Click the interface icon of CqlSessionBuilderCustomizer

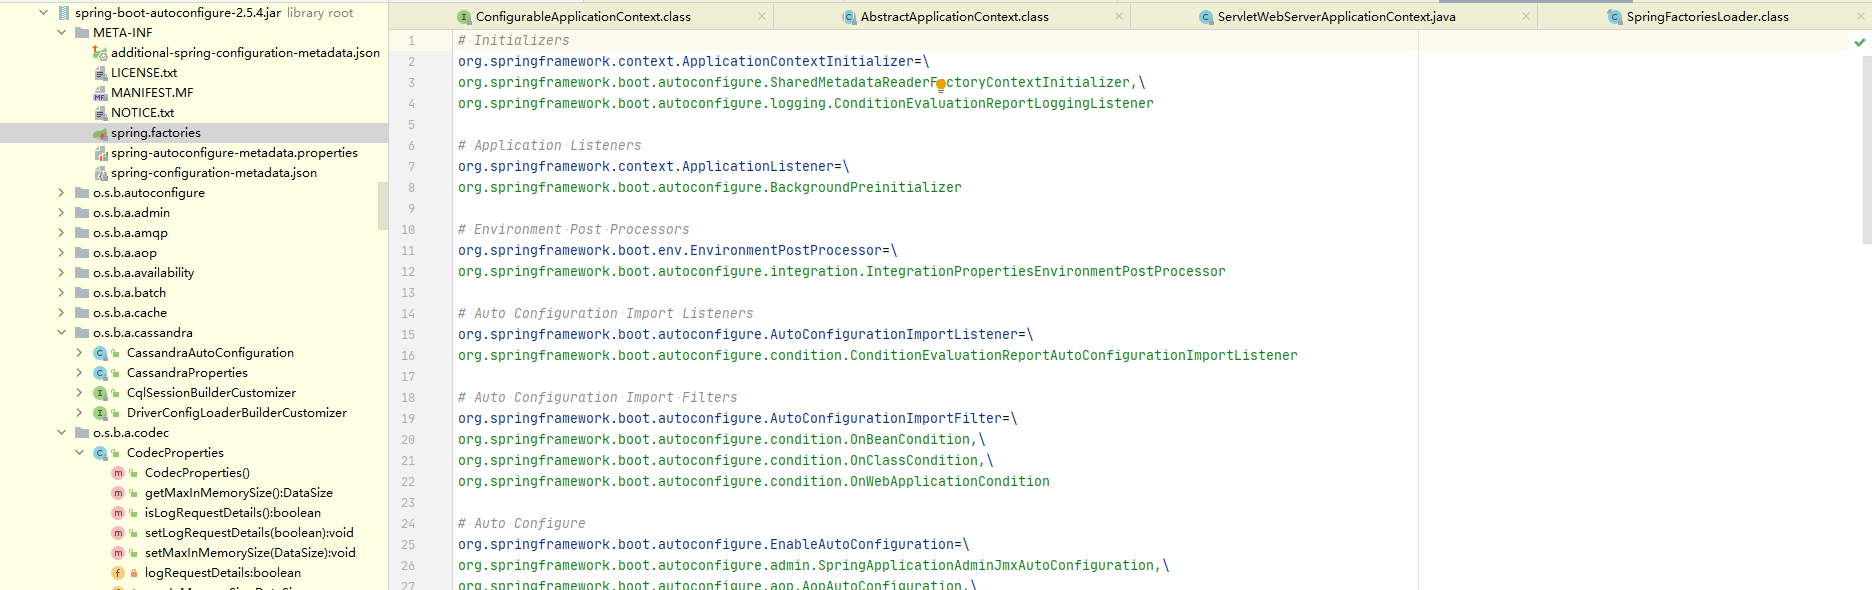[100, 393]
